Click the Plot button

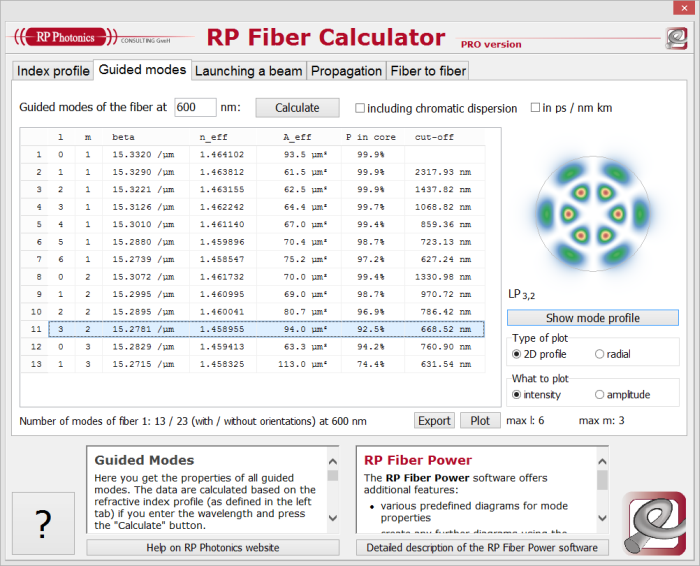480,420
